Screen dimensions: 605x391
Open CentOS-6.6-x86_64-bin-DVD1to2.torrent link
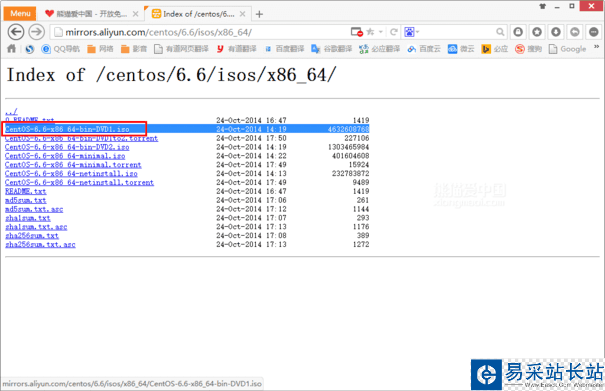pyautogui.click(x=81, y=138)
